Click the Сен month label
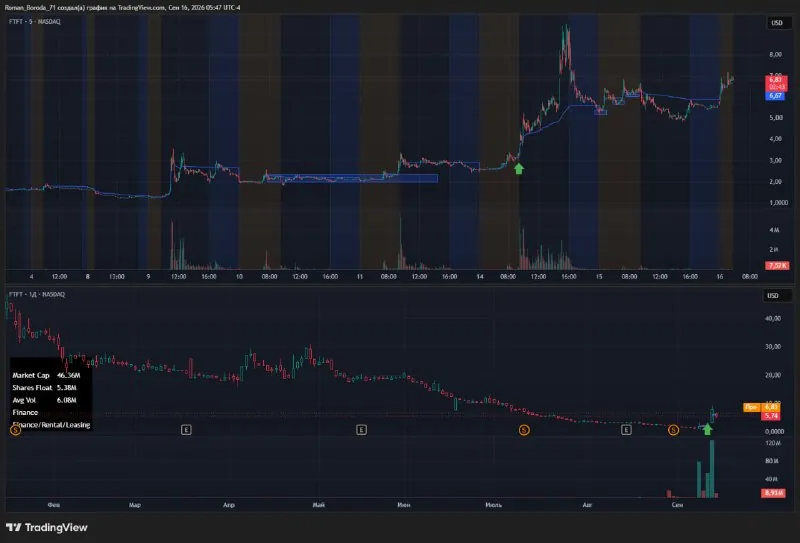The width and height of the screenshot is (800, 543). [x=677, y=505]
